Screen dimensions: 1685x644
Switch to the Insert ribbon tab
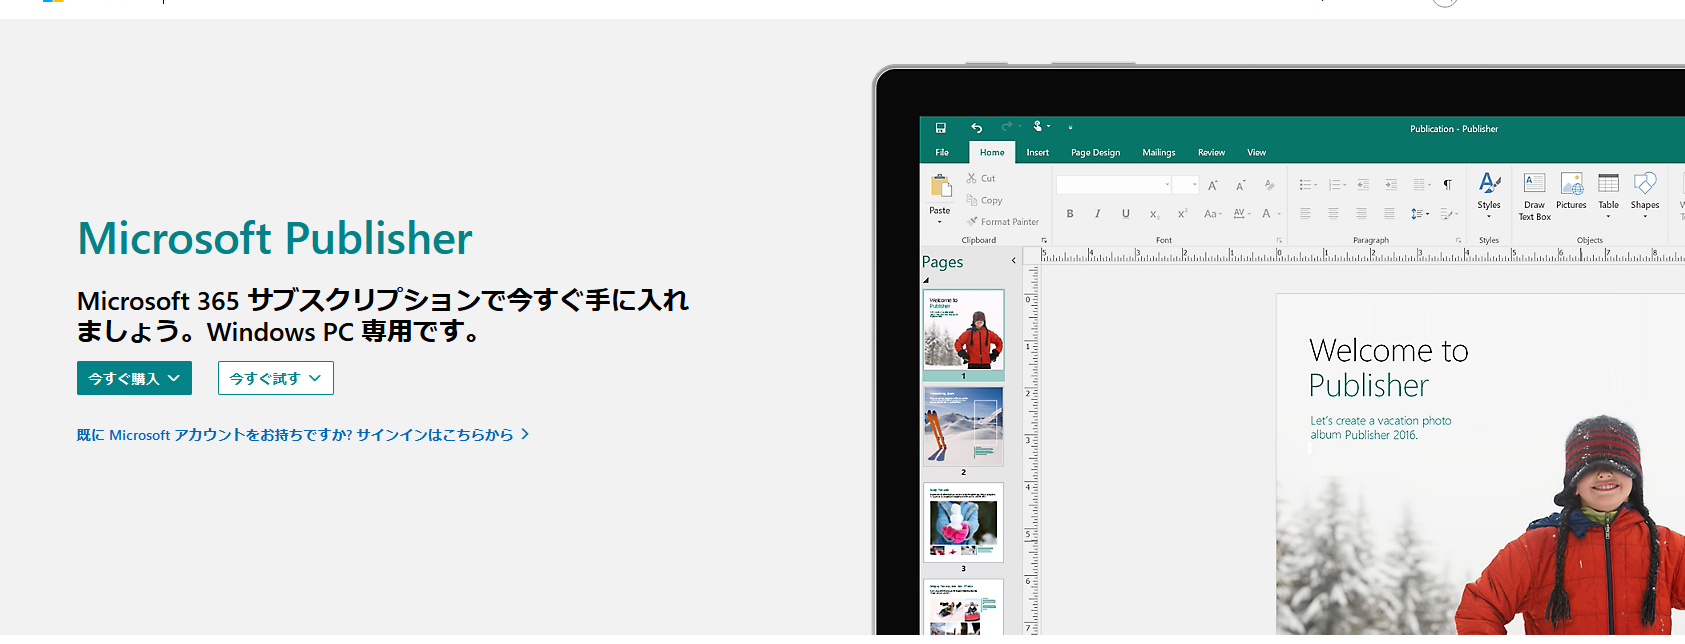pos(1038,153)
